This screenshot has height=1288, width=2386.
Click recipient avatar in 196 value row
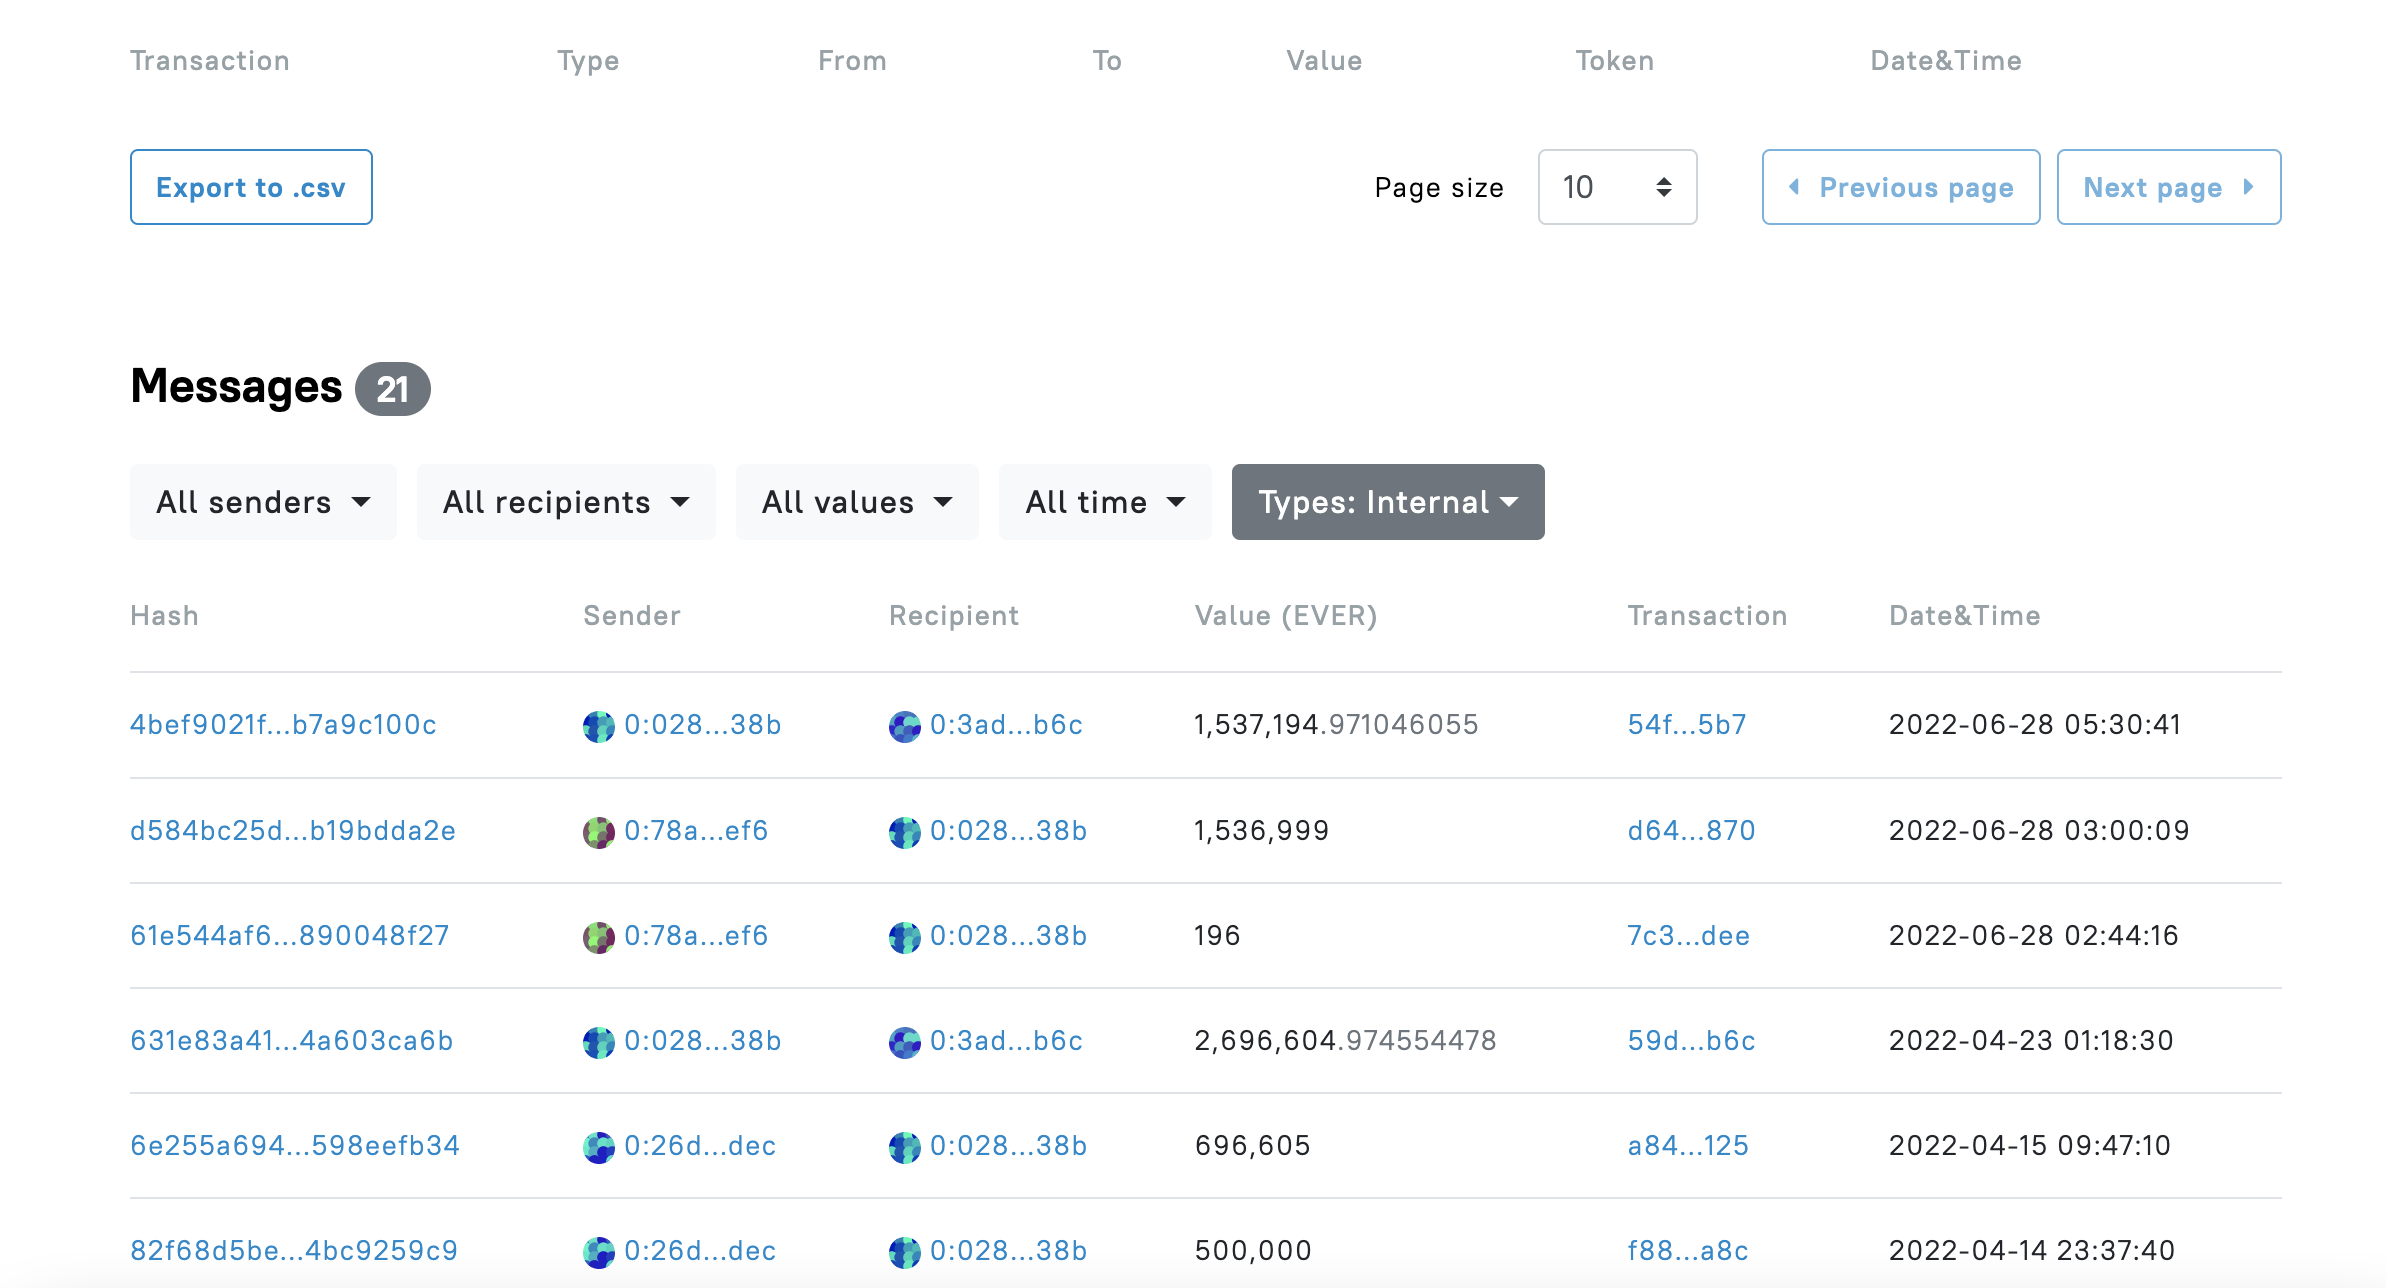click(904, 937)
